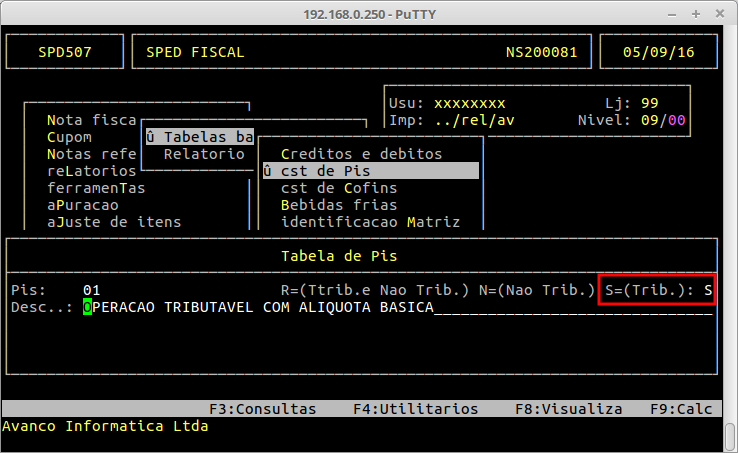Screen dimensions: 738x453
Task: Select 'cst de Cofins' in the submenu
Action: [x=339, y=188]
